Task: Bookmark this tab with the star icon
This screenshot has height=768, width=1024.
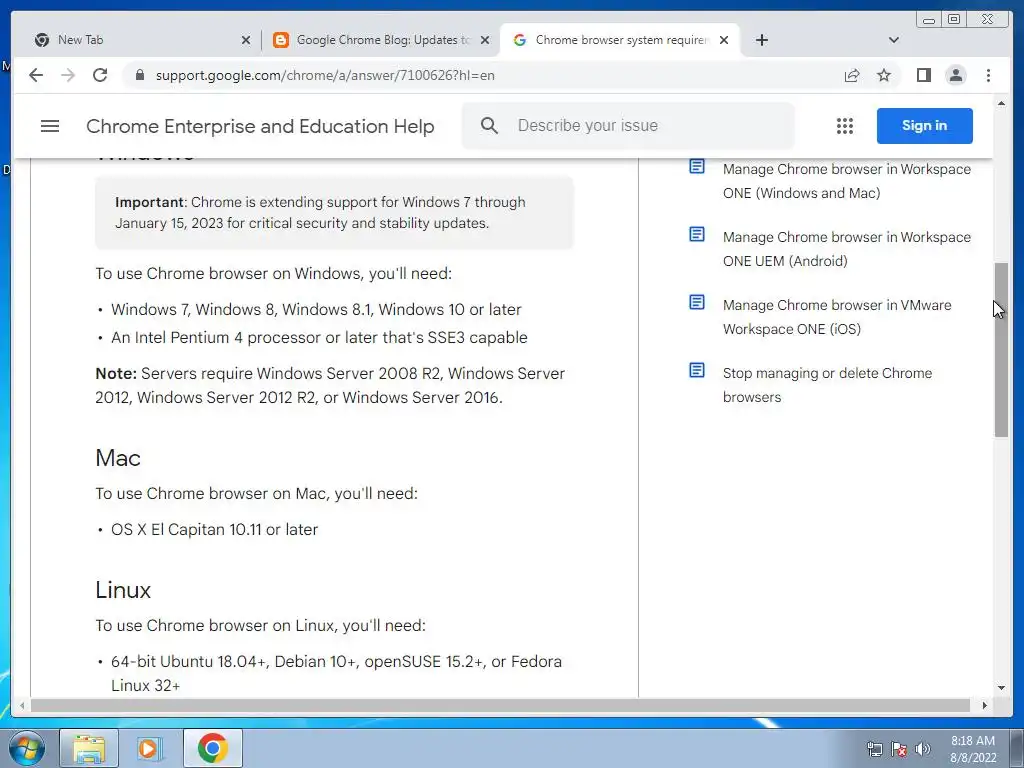Action: click(x=884, y=75)
